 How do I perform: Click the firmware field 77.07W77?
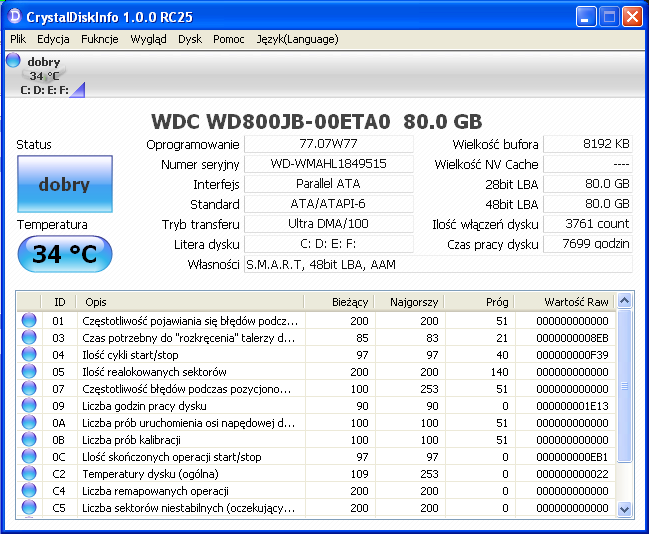pos(329,144)
